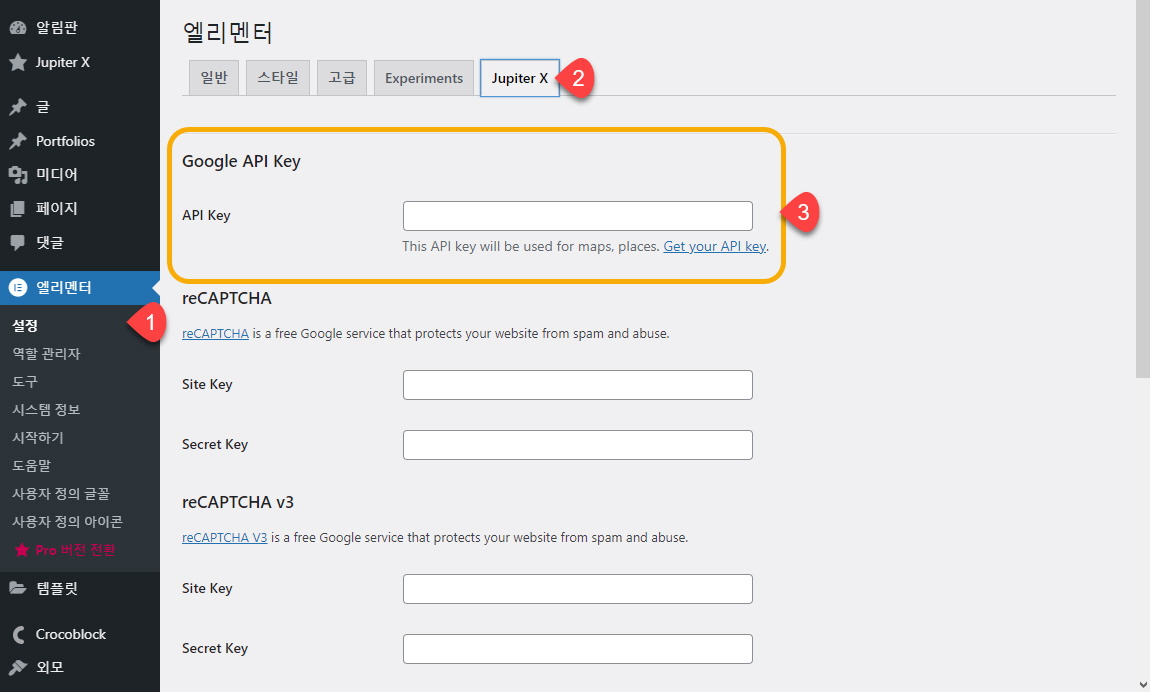Open the reCAPTCHA V3 link
The image size is (1150, 692).
click(224, 537)
